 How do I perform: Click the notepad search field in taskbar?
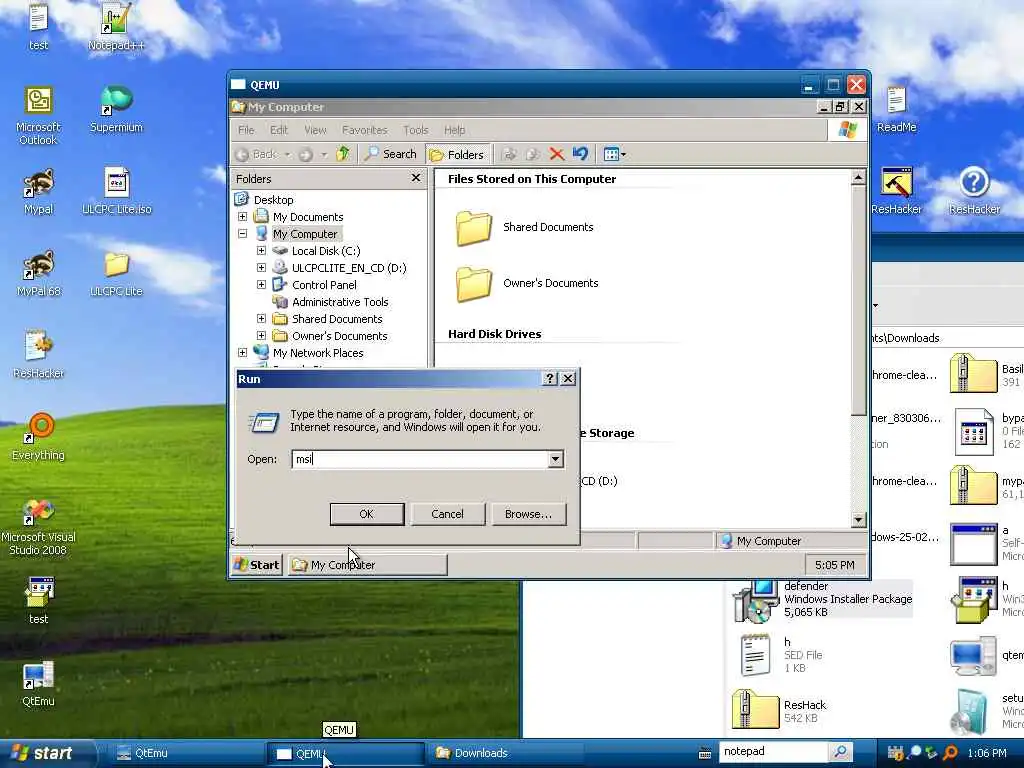tap(774, 752)
